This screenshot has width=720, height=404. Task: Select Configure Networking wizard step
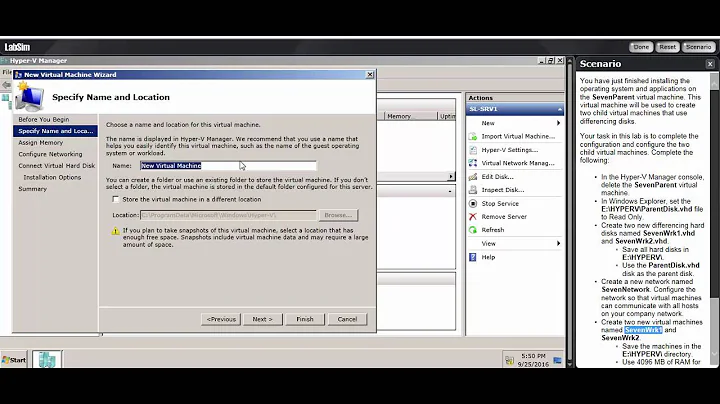click(x=50, y=154)
